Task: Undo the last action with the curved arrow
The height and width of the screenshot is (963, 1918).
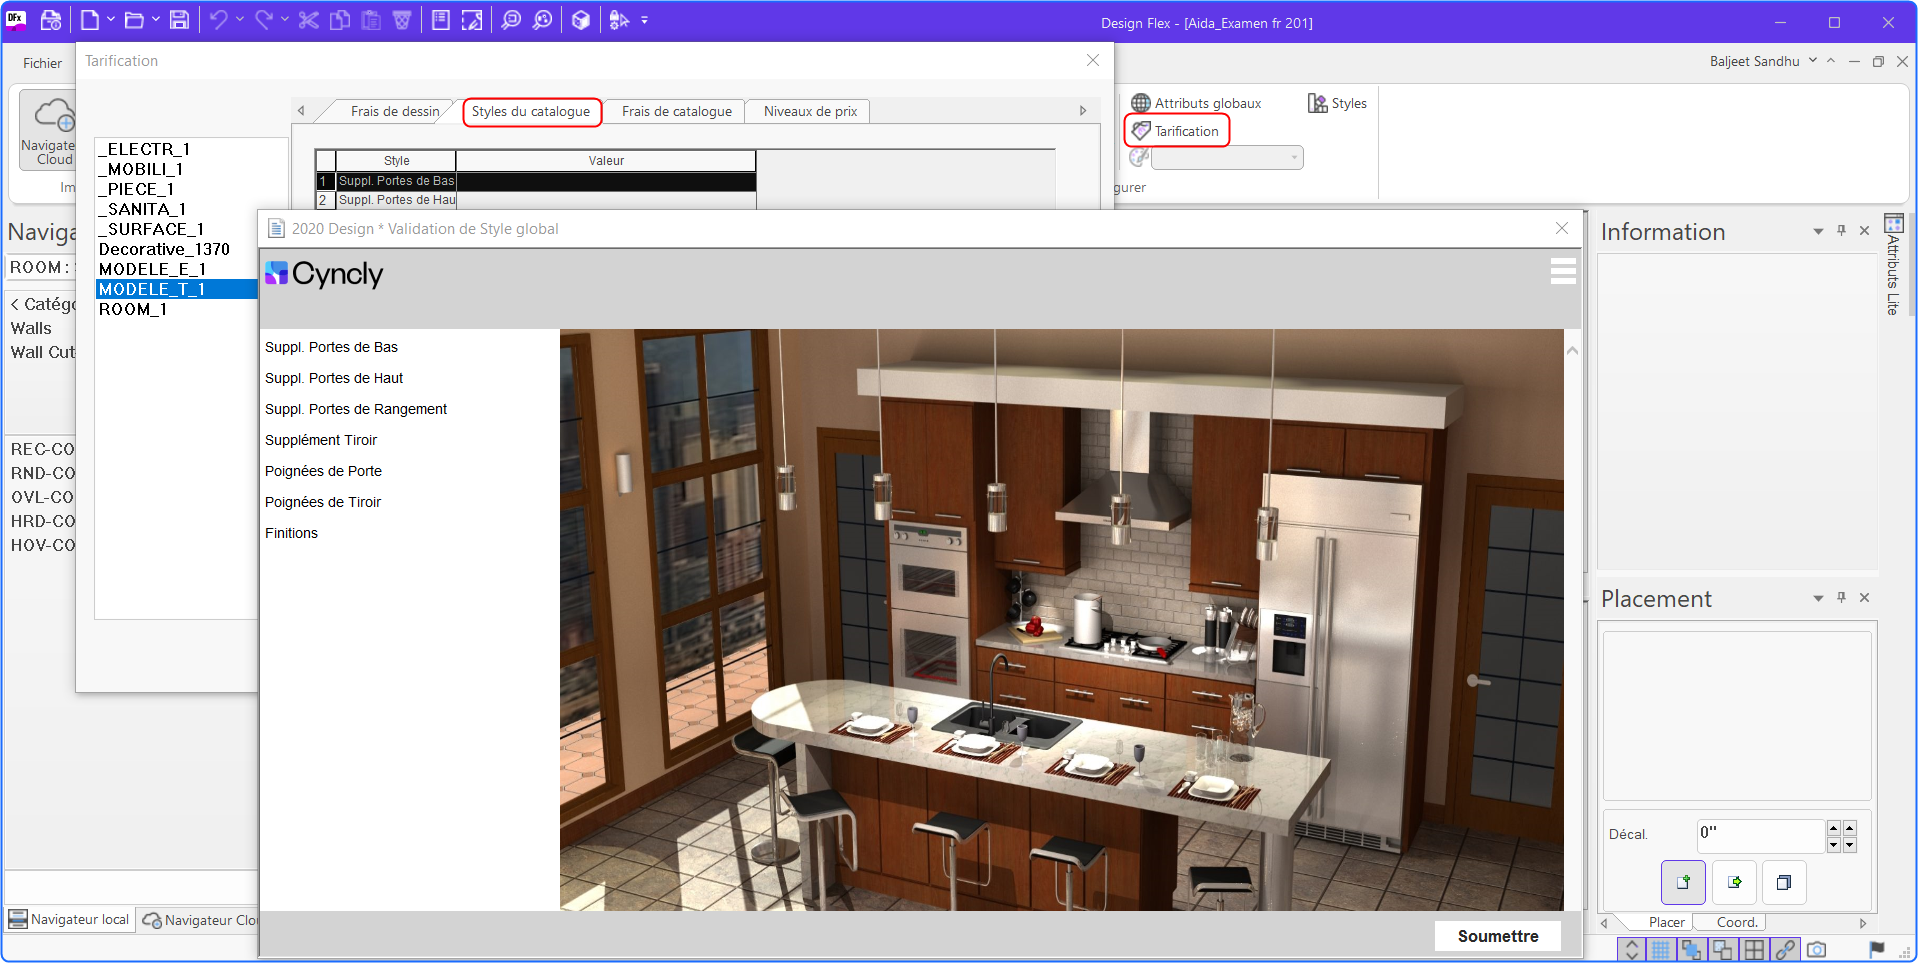Action: pos(219,20)
